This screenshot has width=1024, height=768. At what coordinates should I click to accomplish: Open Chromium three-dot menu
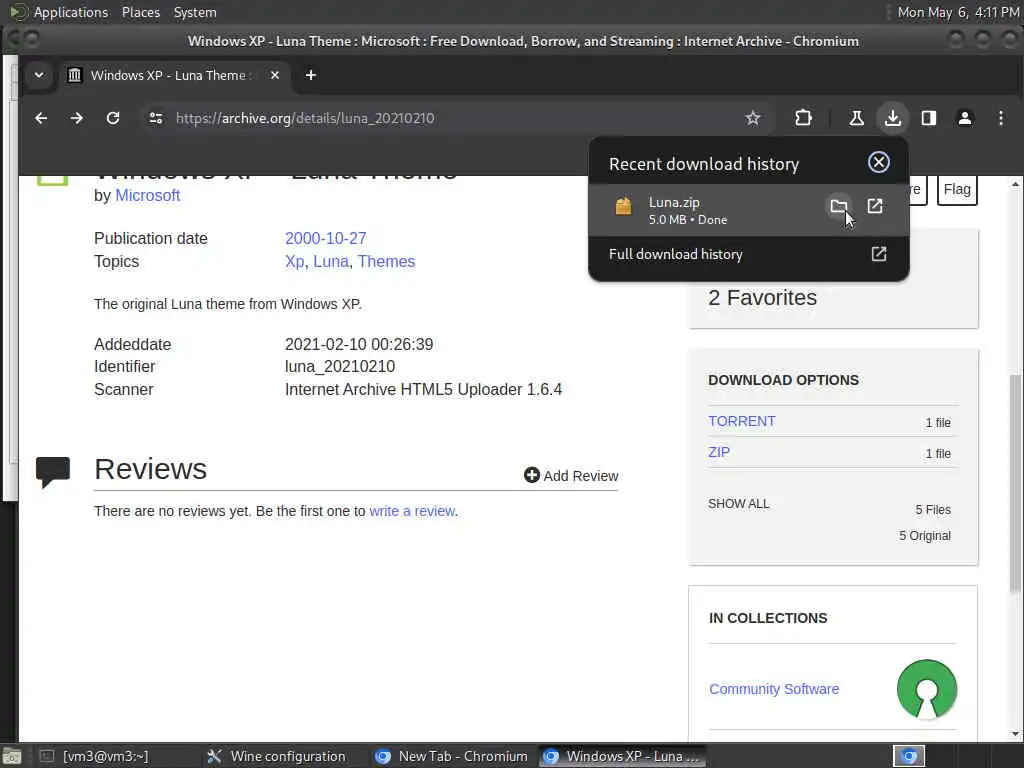tap(1000, 118)
